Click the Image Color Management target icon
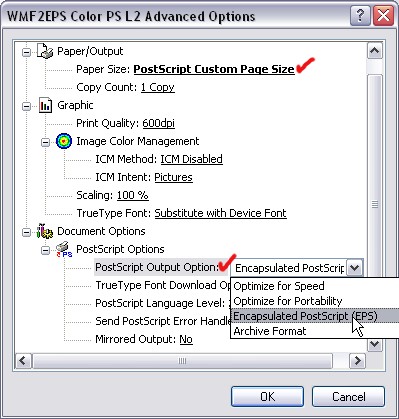Viewport: 399px width, 419px height. click(64, 141)
